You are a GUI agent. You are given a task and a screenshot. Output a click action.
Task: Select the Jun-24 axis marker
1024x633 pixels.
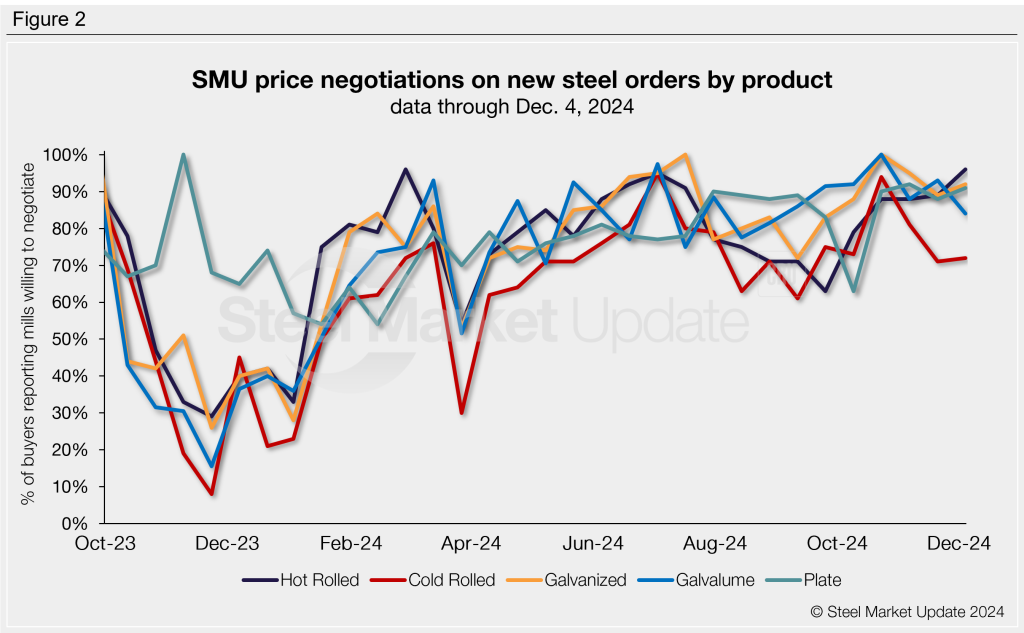594,544
